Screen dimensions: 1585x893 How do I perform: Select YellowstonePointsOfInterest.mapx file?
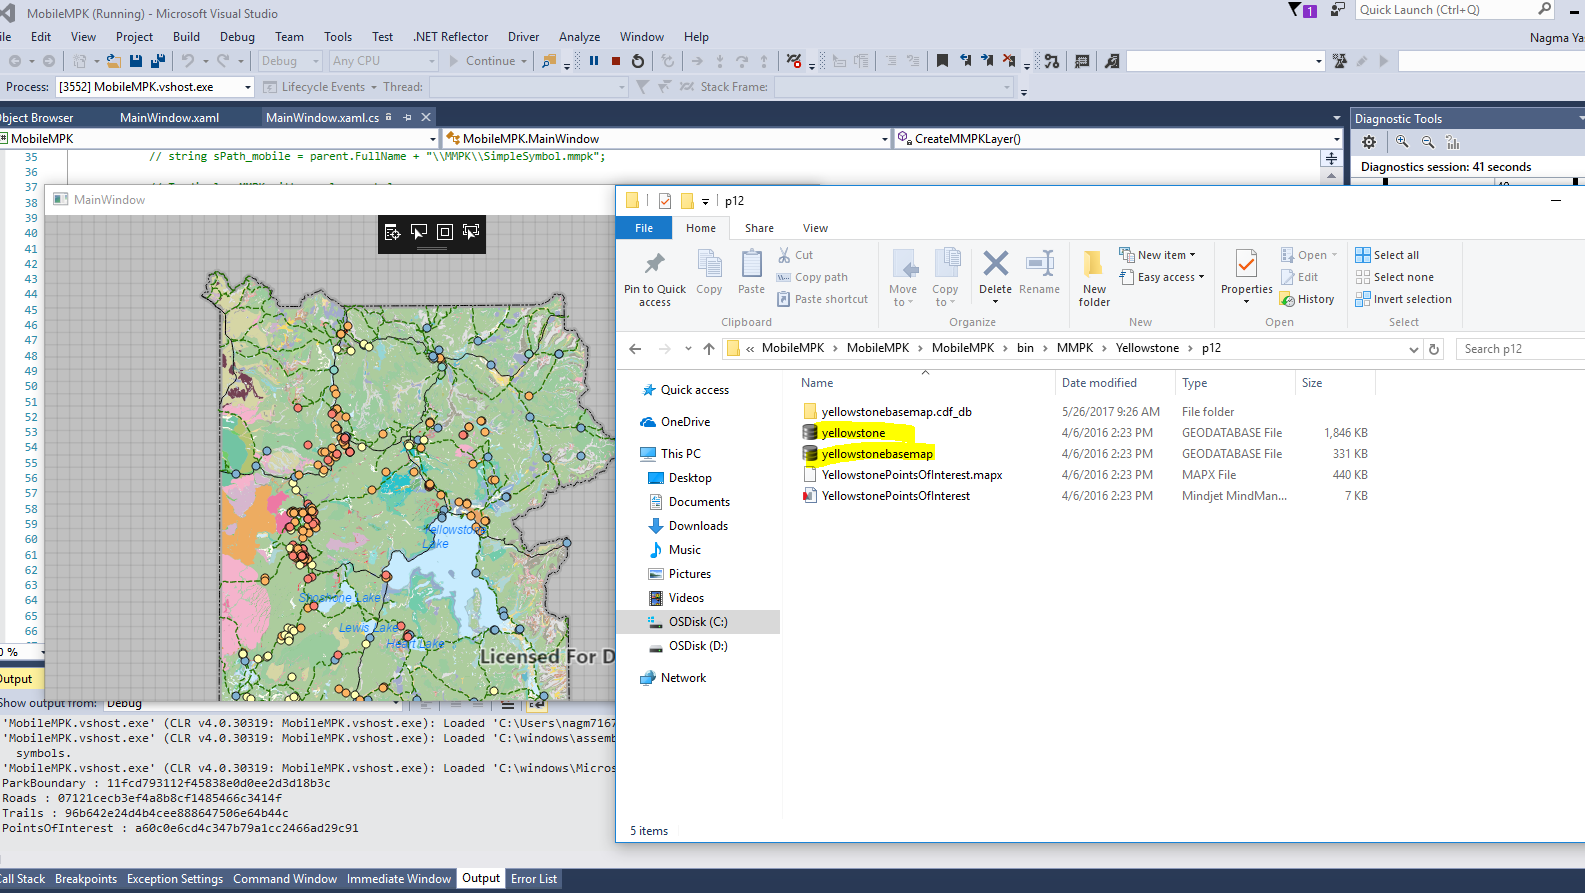click(x=912, y=475)
